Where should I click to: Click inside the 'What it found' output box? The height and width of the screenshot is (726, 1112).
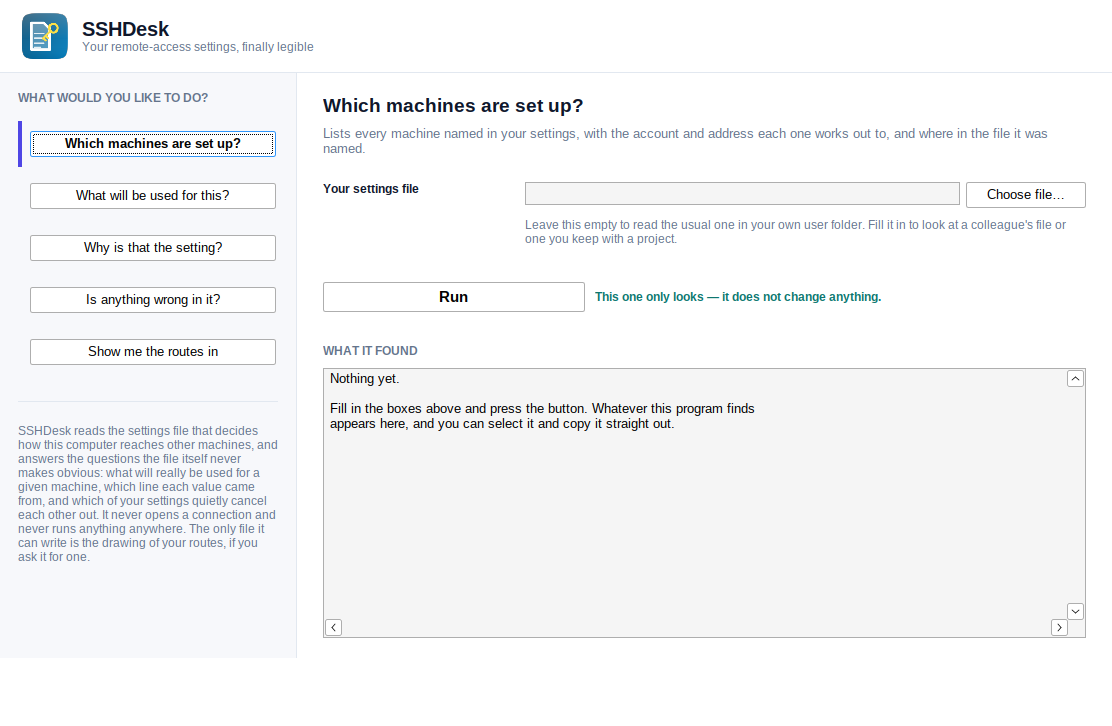(704, 503)
